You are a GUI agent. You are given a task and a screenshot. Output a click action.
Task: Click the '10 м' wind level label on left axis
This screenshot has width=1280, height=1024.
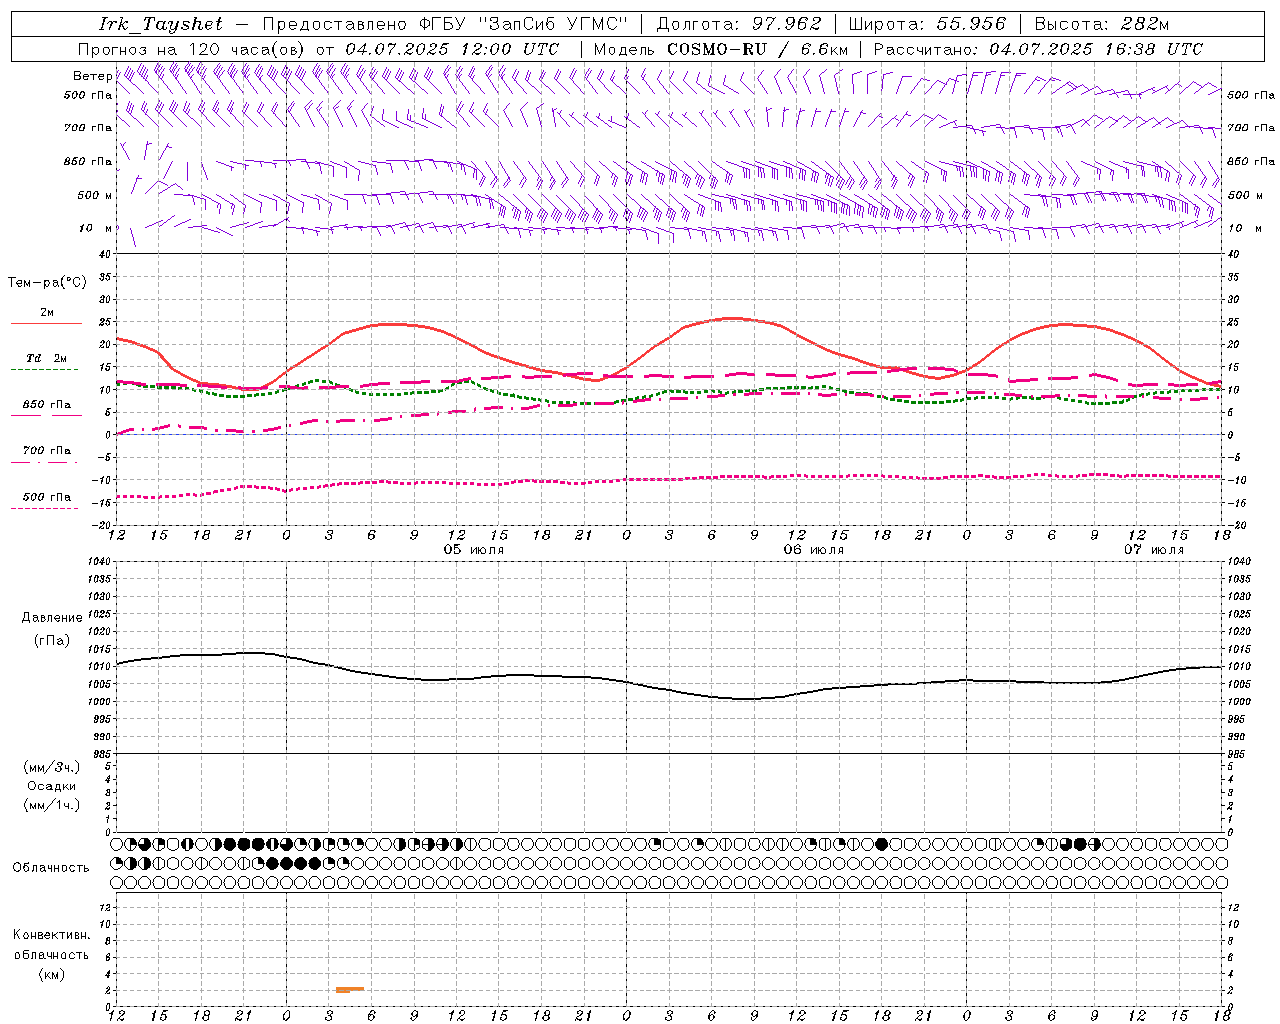pos(95,228)
